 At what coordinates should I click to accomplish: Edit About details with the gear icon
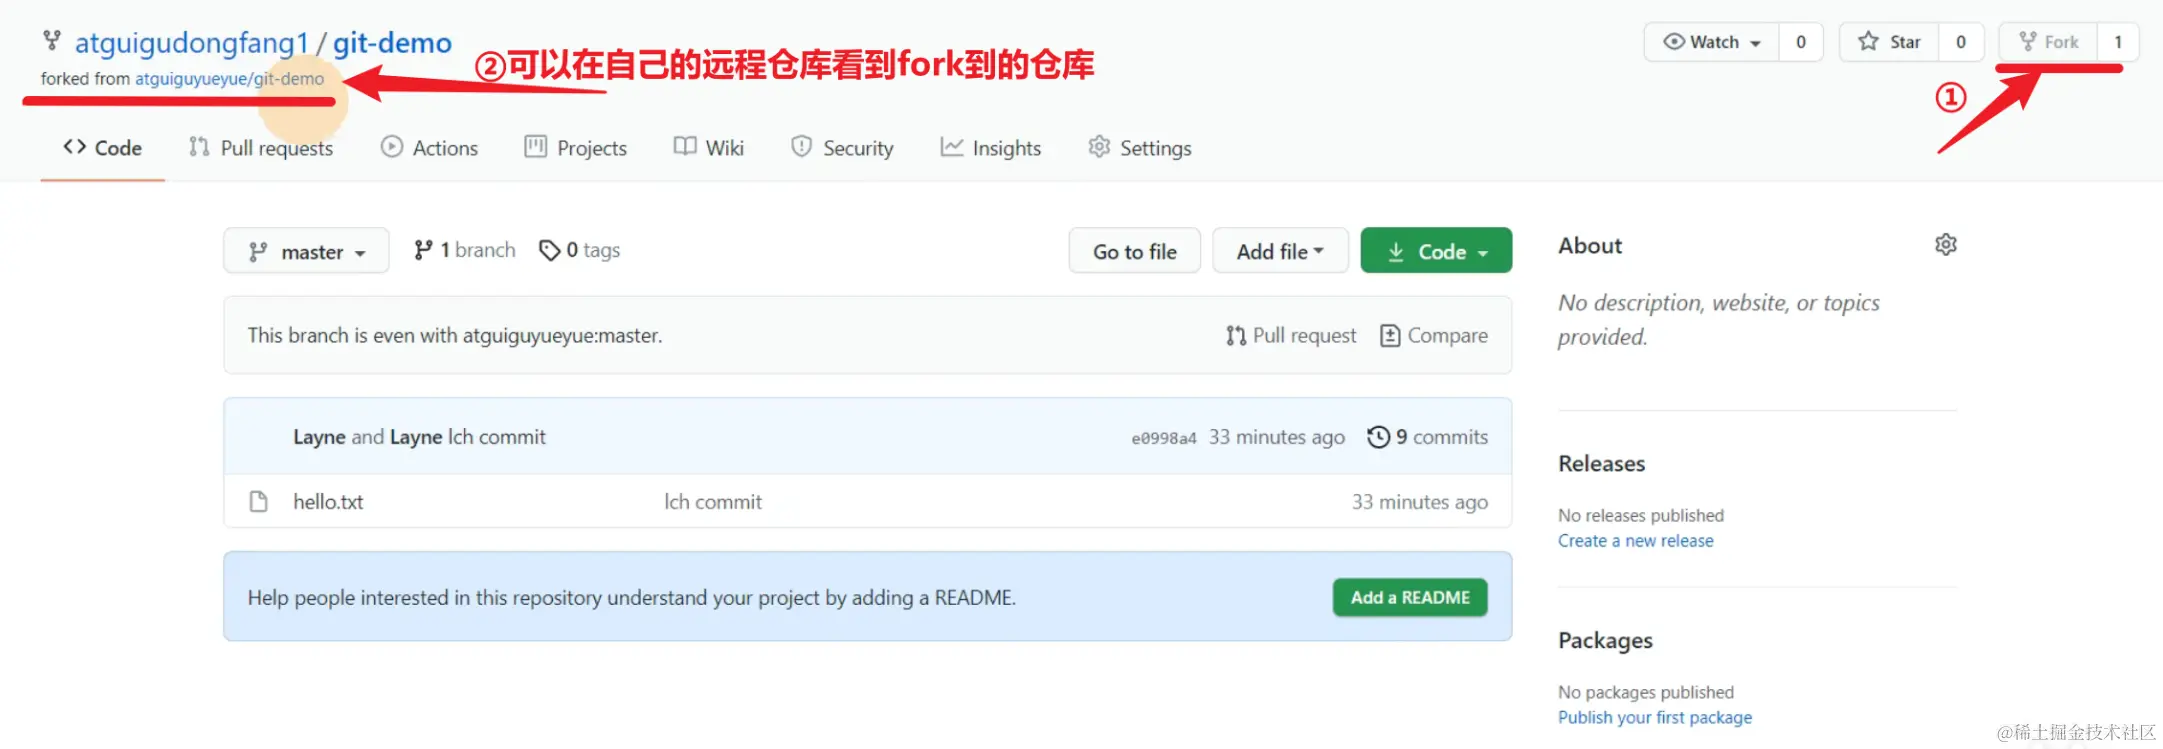(x=1946, y=245)
